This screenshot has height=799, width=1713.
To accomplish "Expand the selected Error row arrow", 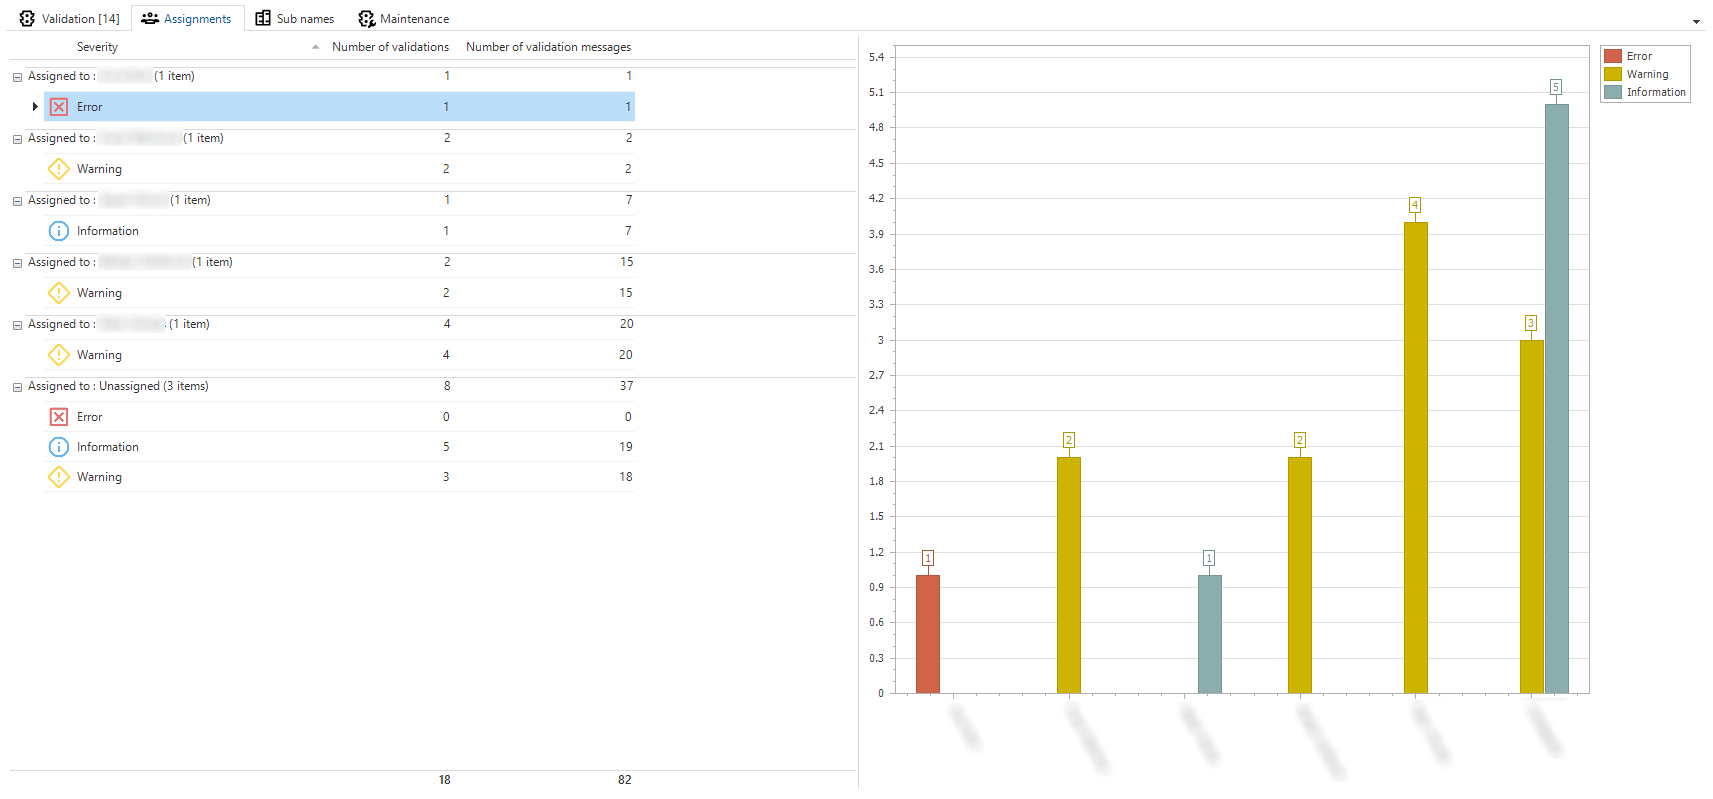I will coord(35,106).
